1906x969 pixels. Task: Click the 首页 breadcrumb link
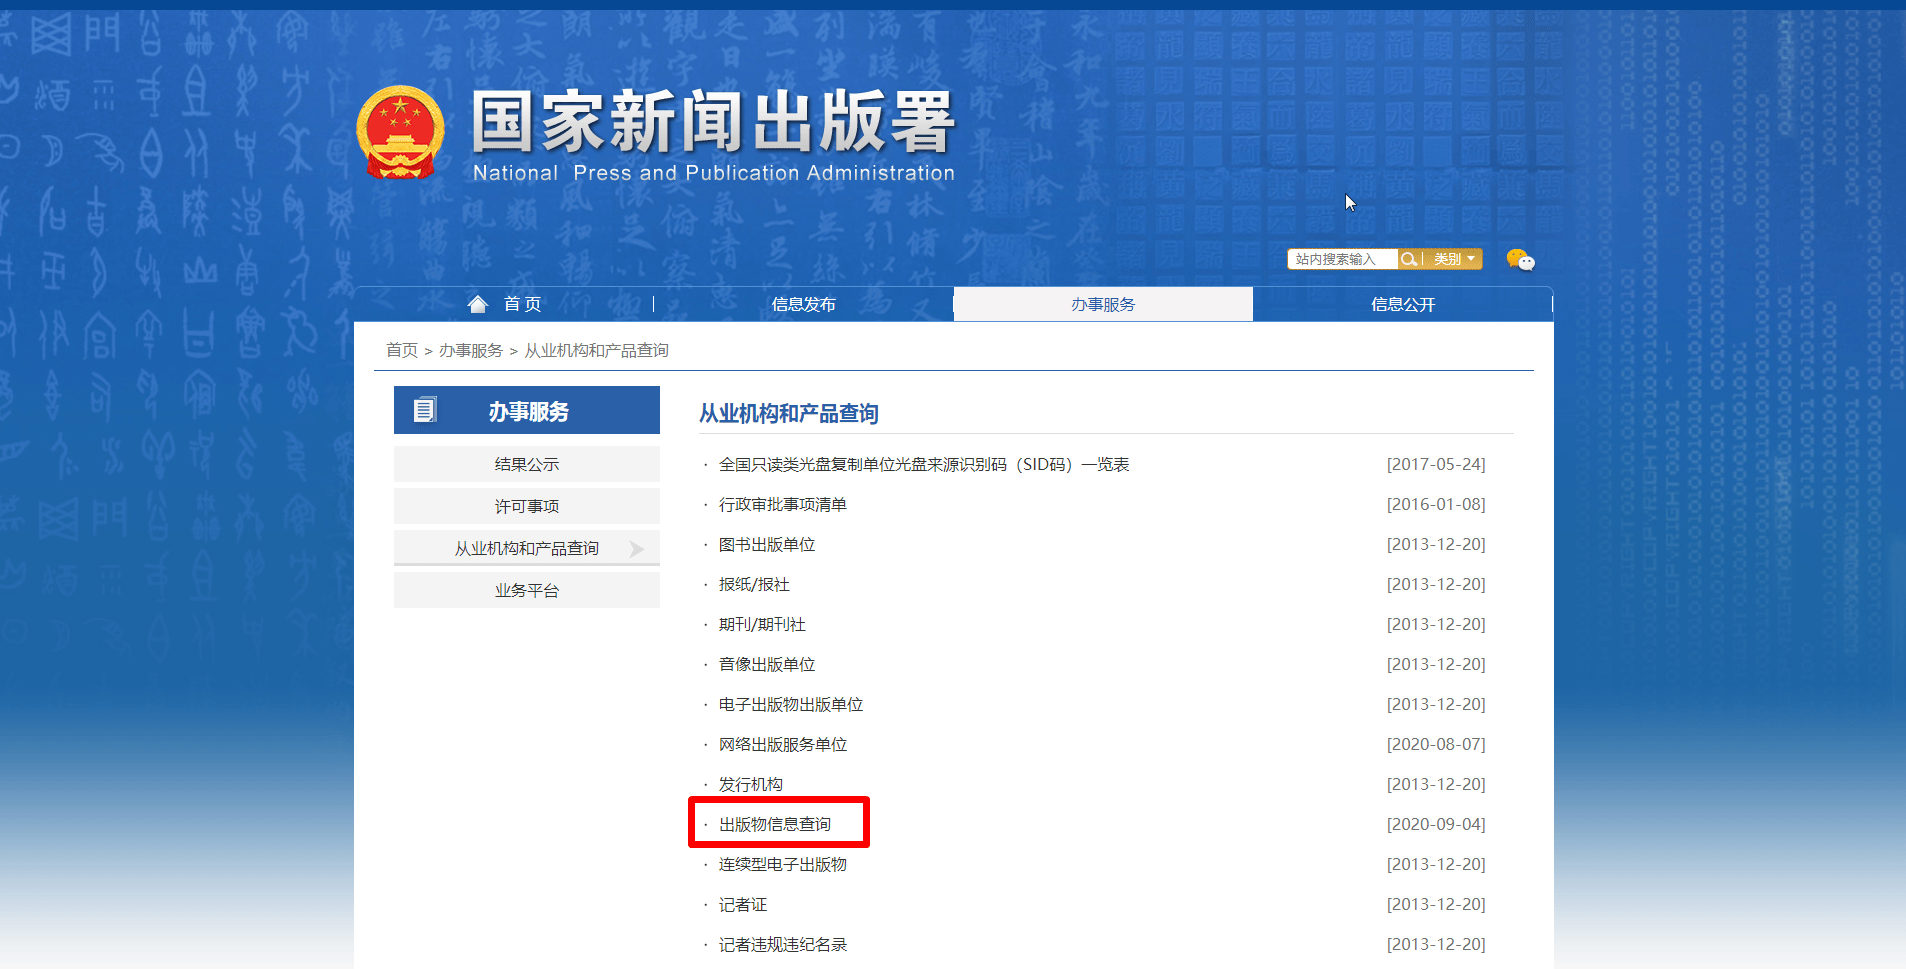pyautogui.click(x=402, y=349)
